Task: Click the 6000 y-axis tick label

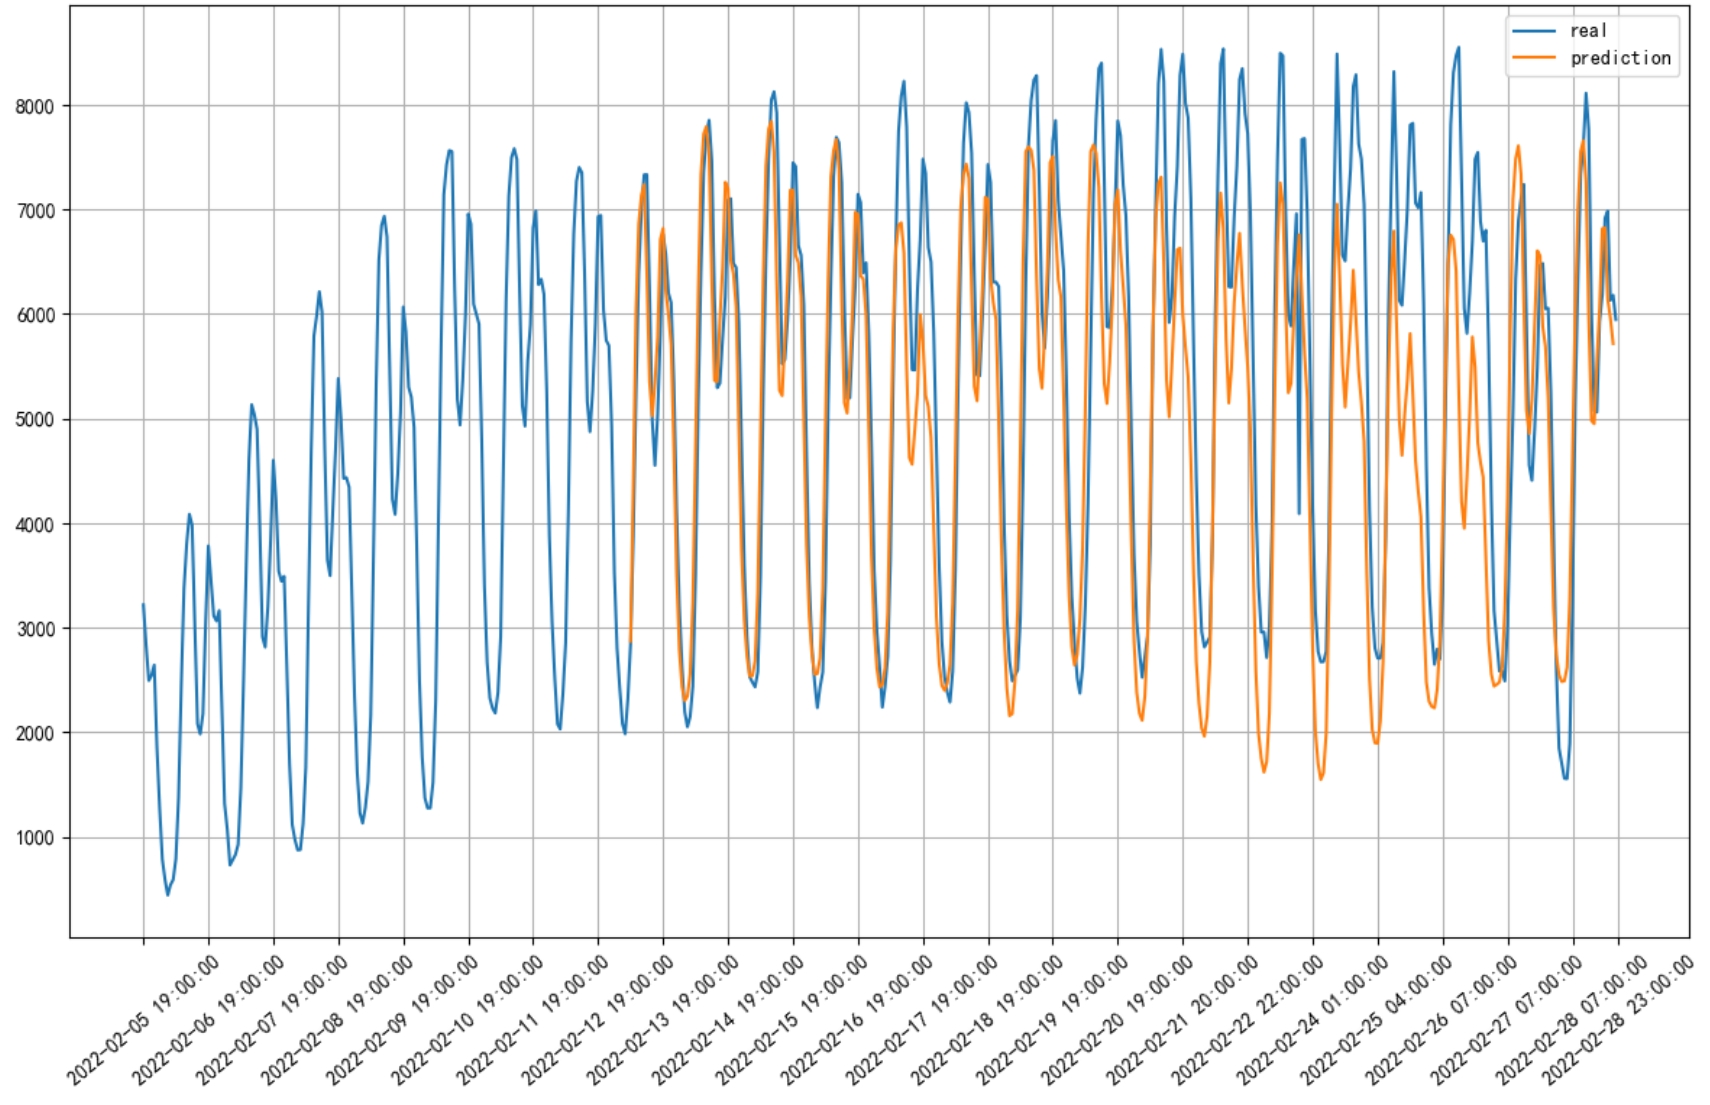Action: (x=35, y=315)
